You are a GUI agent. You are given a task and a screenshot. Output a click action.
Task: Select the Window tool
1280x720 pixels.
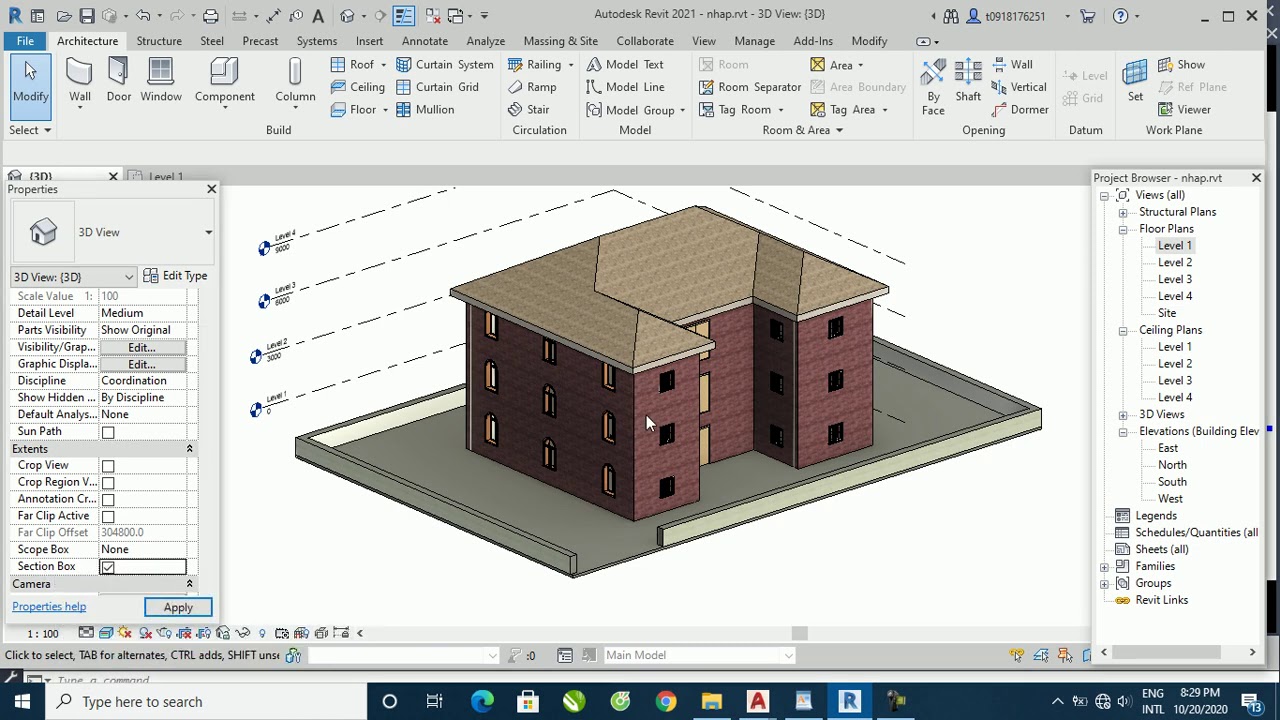coord(161,81)
